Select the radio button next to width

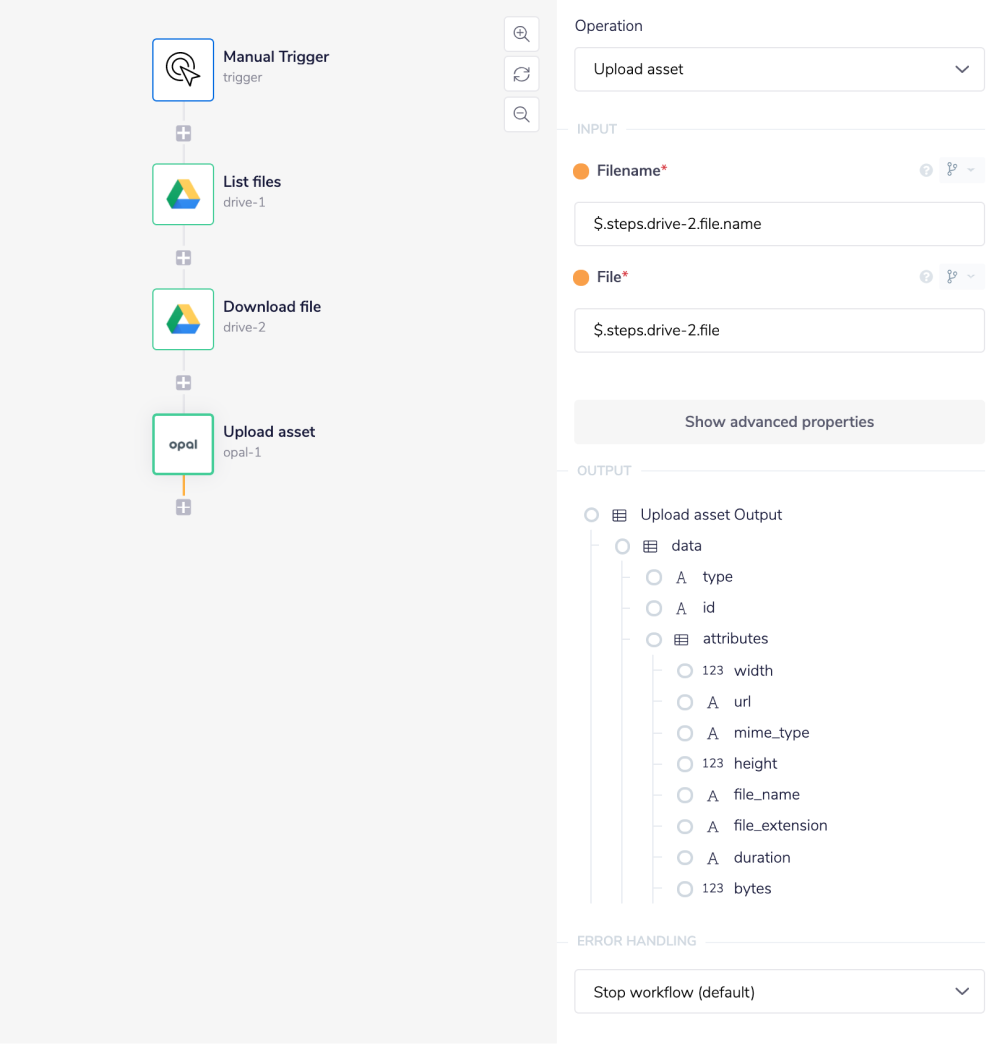pyautogui.click(x=685, y=671)
